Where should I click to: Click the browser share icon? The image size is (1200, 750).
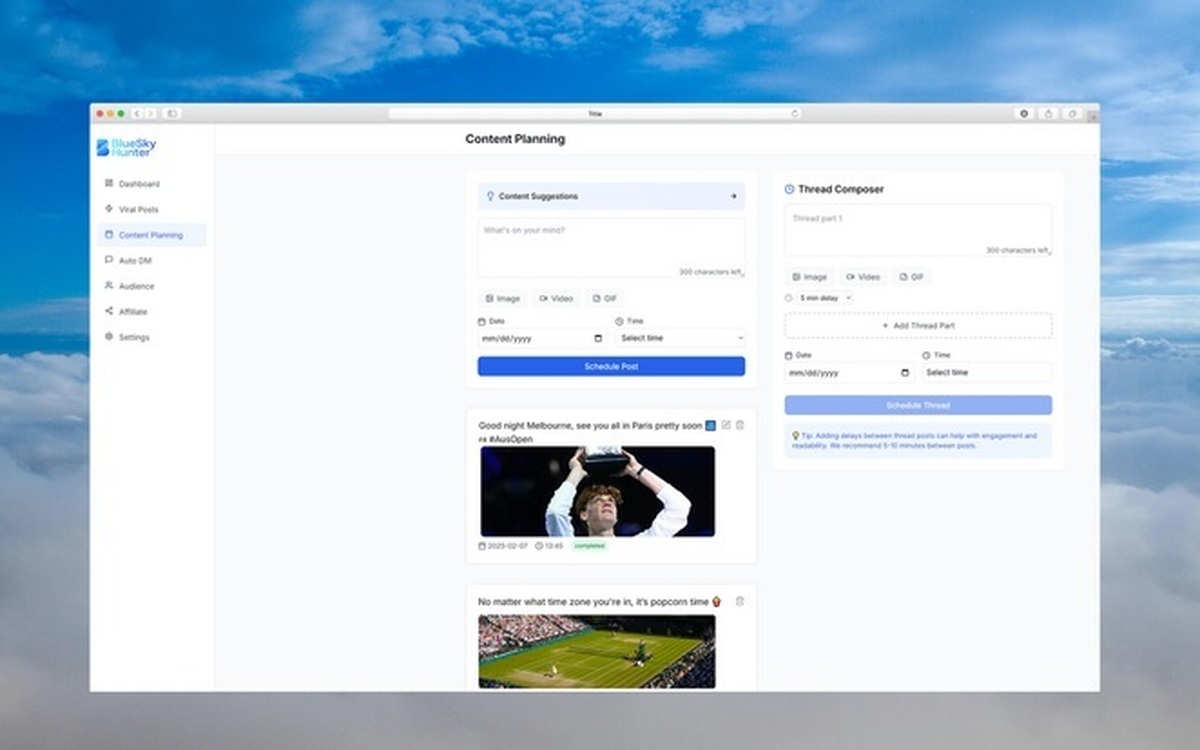pos(1048,114)
